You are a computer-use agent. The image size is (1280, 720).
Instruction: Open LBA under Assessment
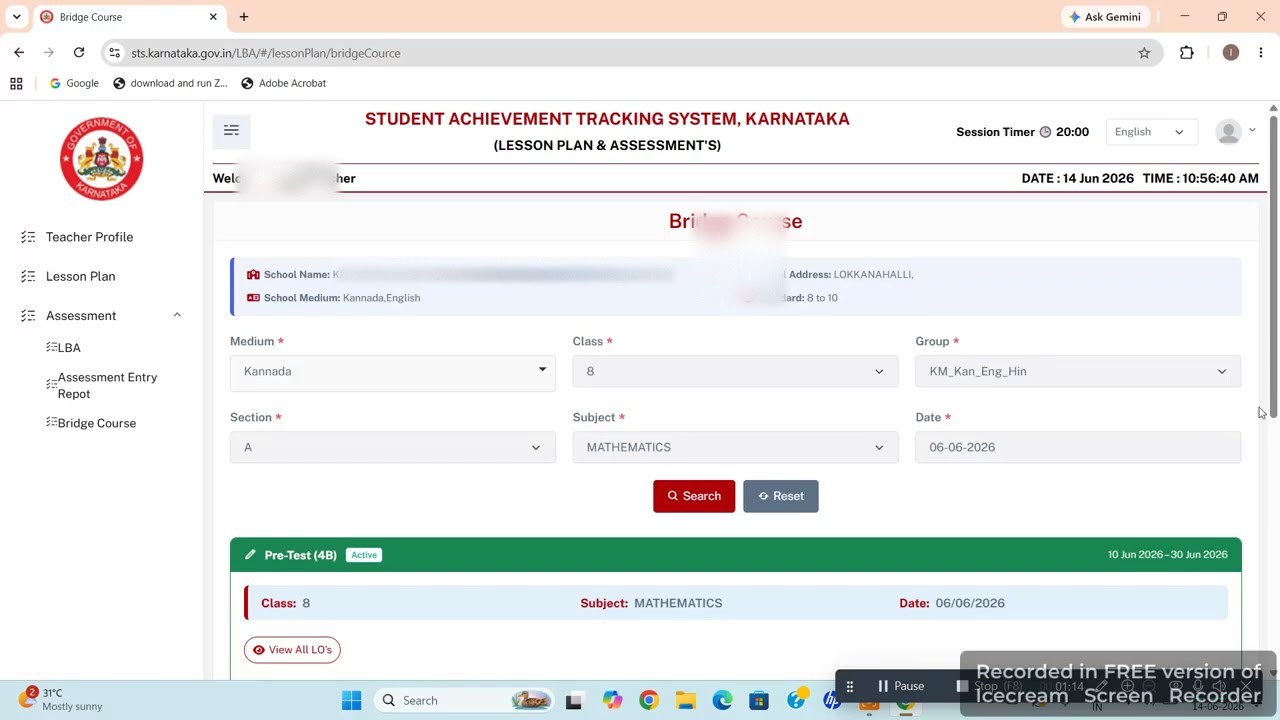pos(69,348)
